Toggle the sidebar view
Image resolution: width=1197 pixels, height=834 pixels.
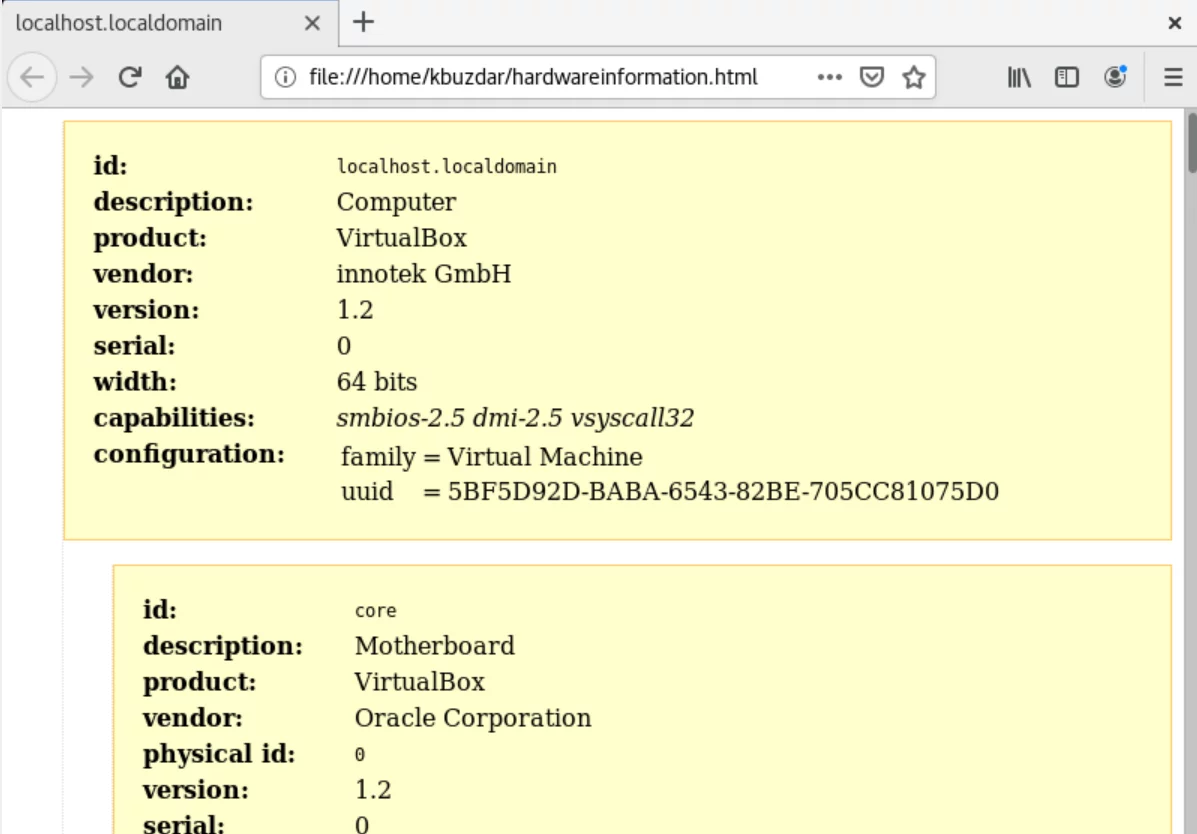[x=1066, y=77]
